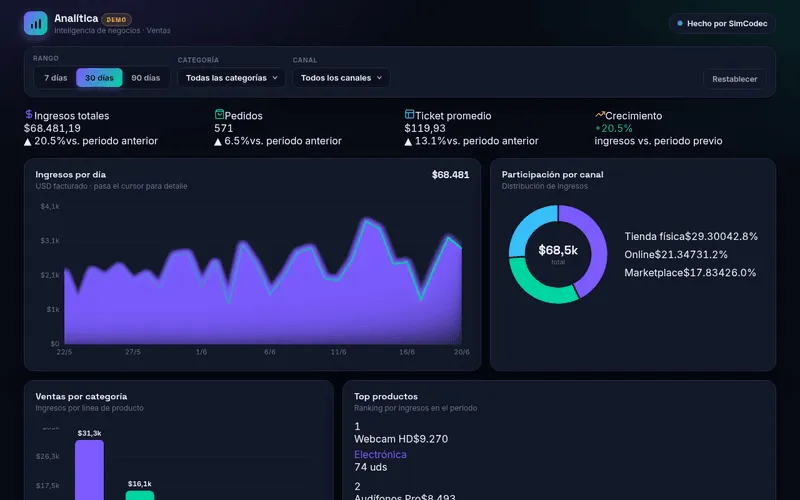Viewport: 800px width, 500px height.
Task: Click the Tienda física legend row
Action: [691, 236]
